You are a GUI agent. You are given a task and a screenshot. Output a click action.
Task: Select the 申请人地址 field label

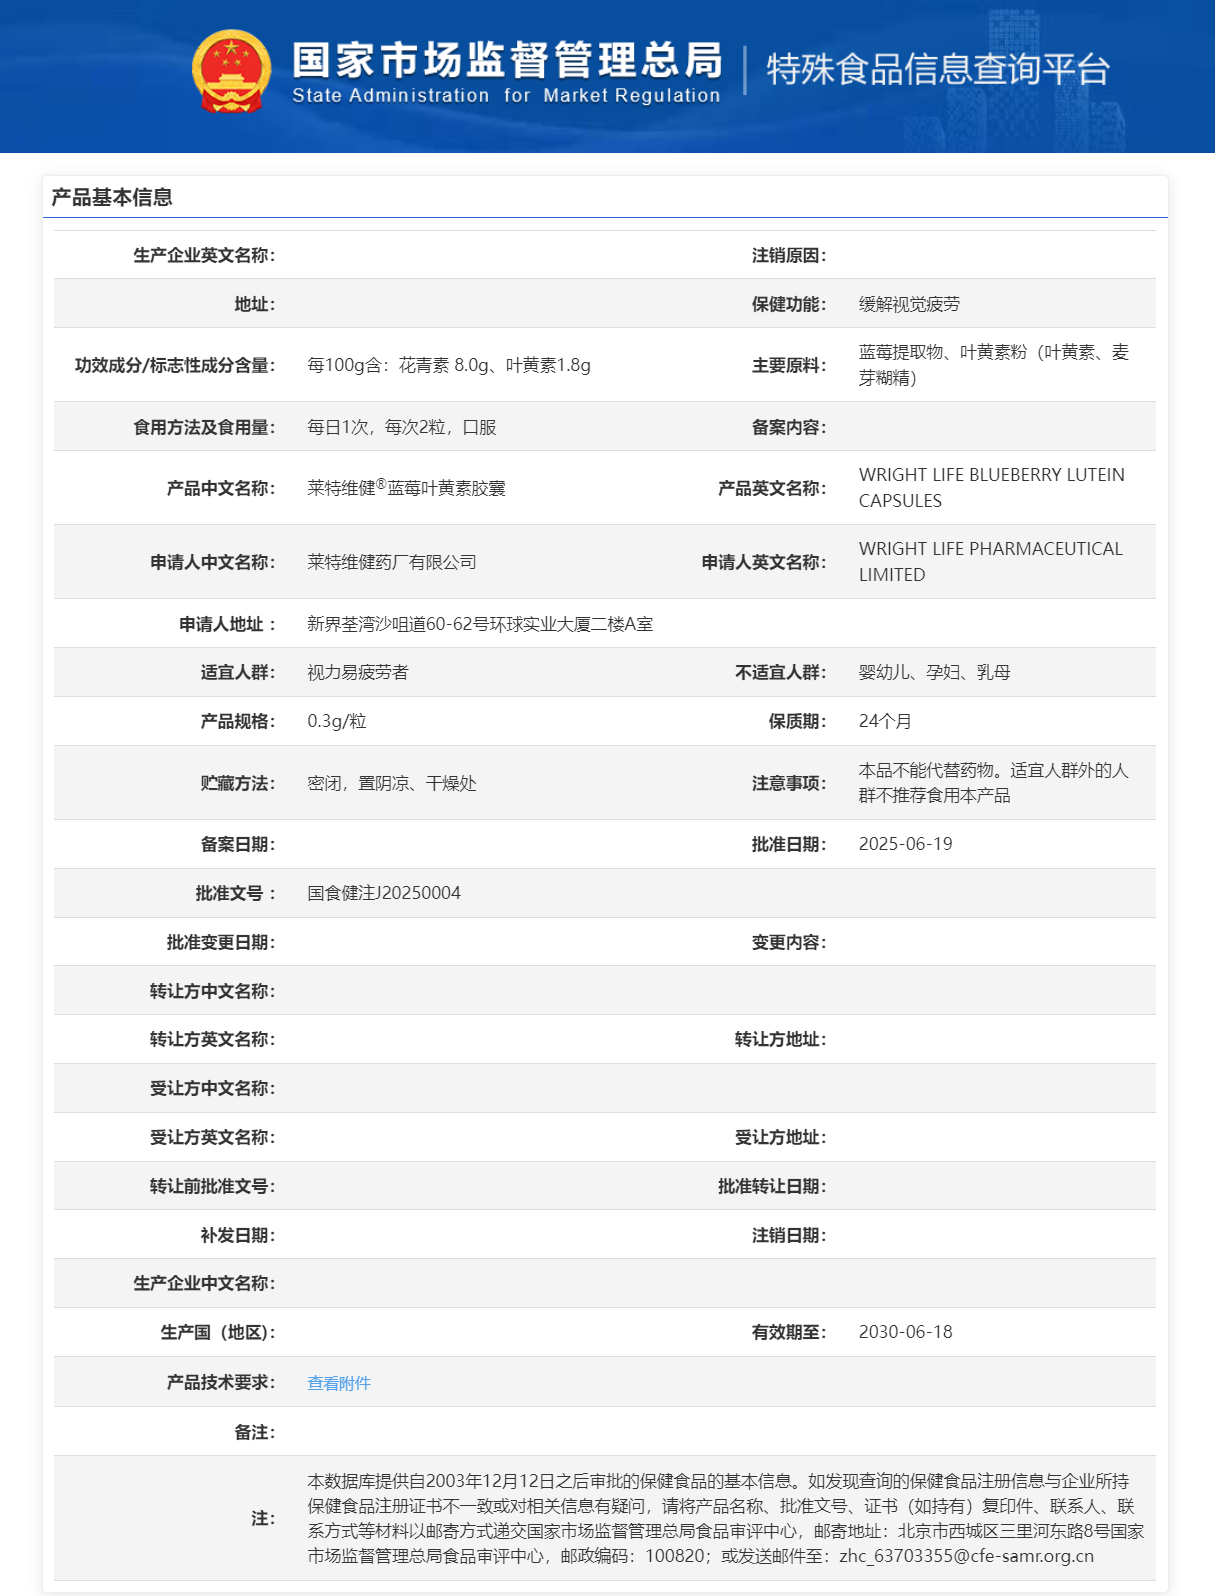228,624
